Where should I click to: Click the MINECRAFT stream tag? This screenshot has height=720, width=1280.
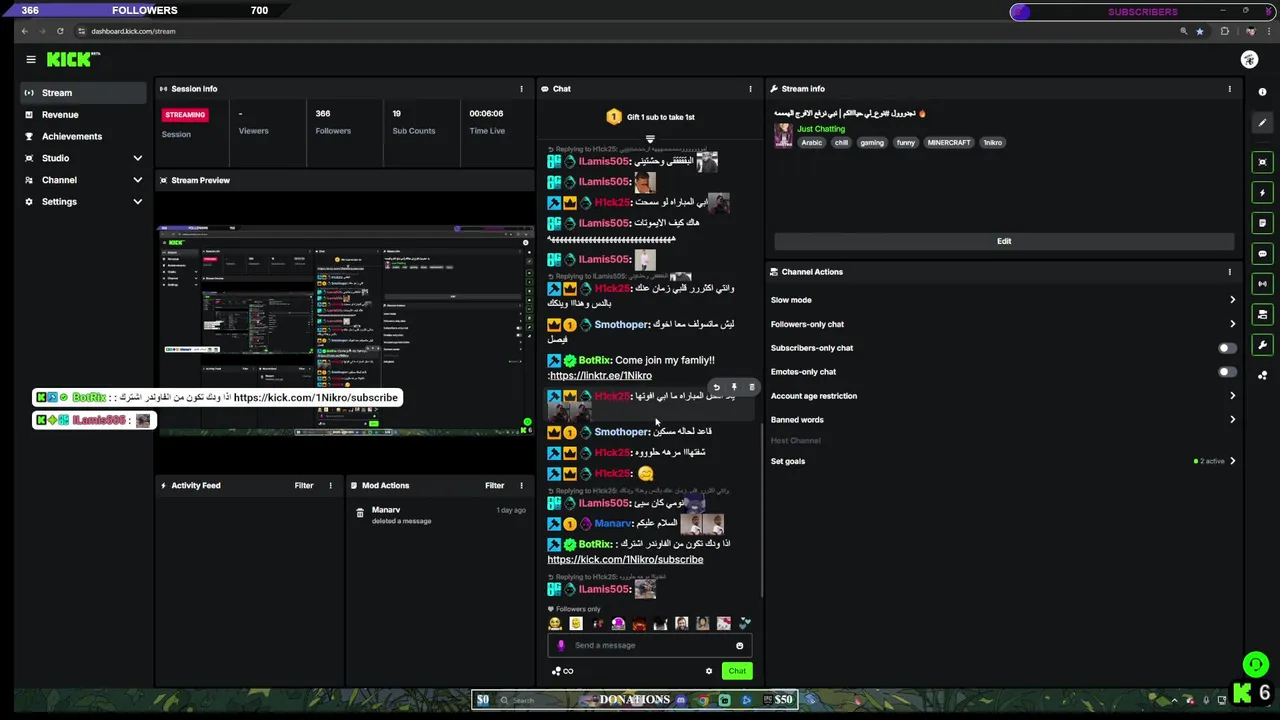point(949,143)
